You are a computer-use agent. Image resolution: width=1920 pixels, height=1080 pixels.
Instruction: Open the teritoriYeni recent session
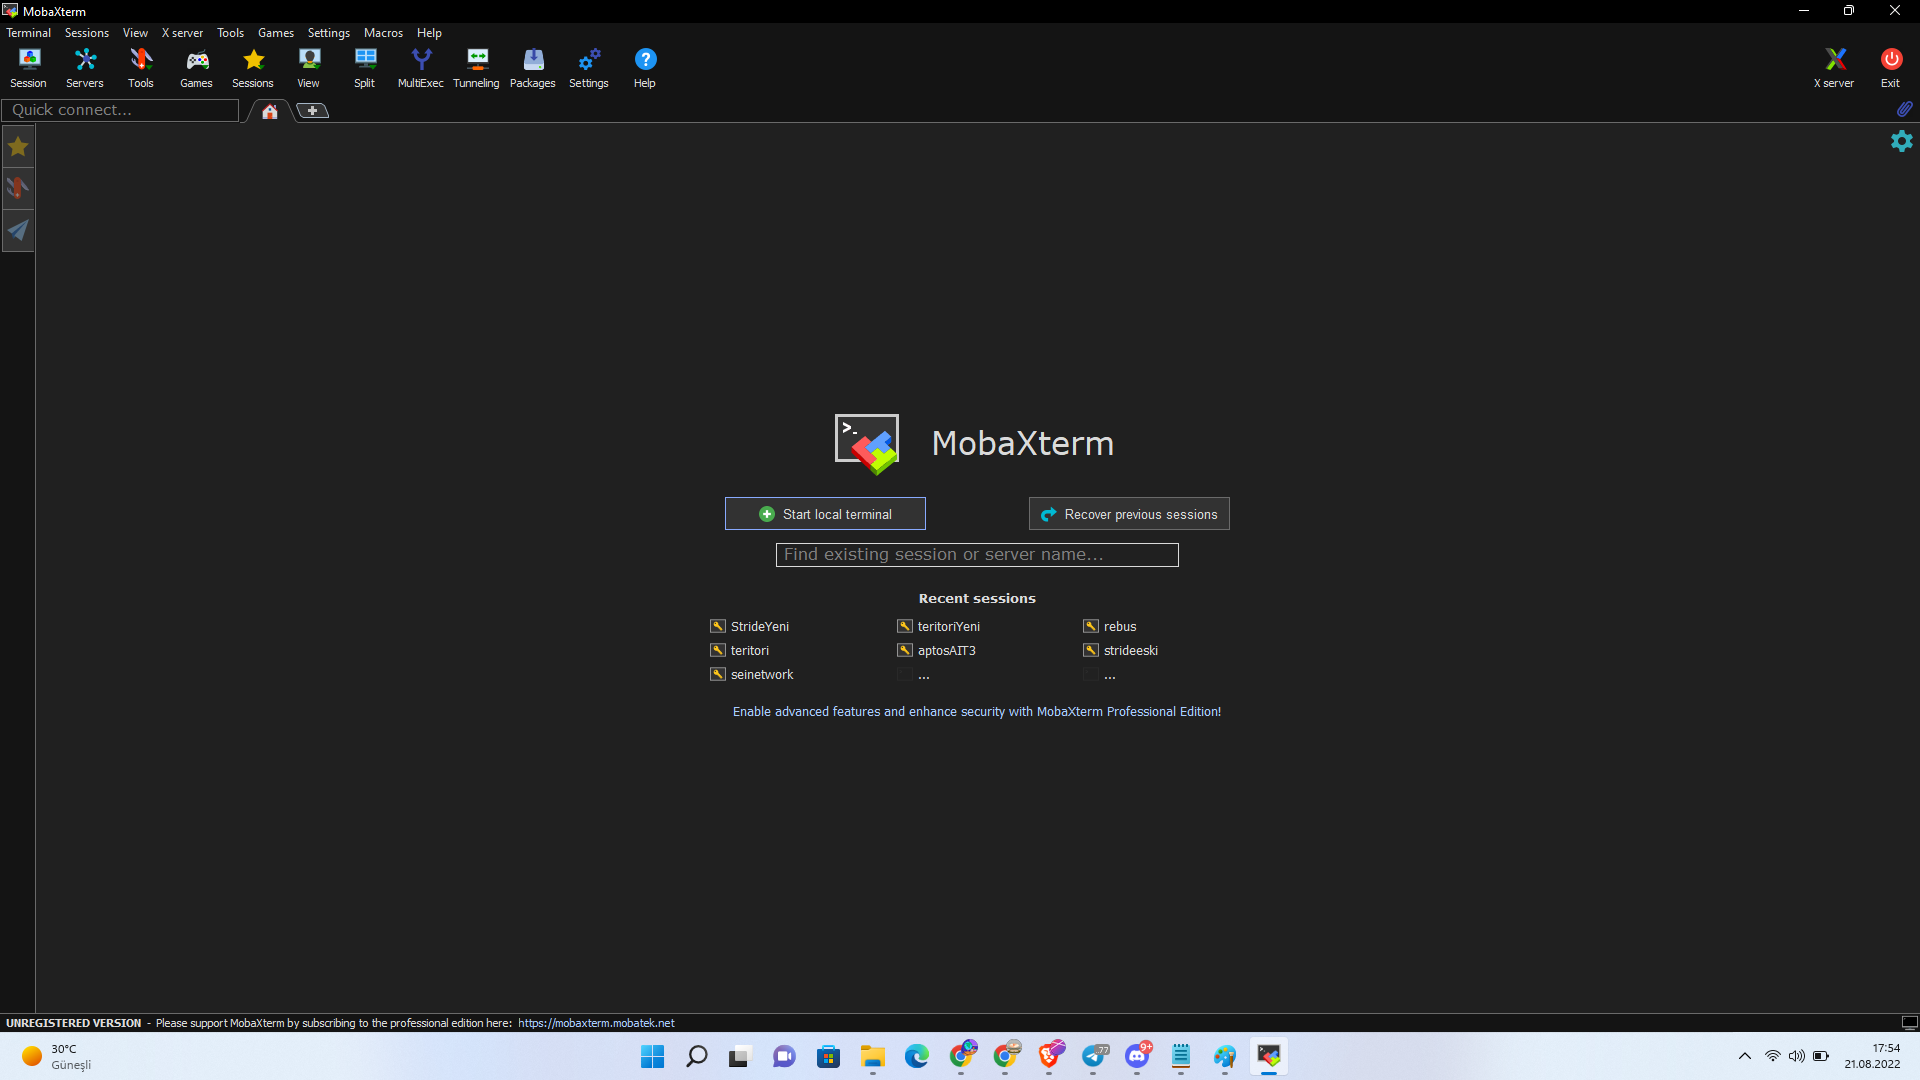[x=948, y=626]
